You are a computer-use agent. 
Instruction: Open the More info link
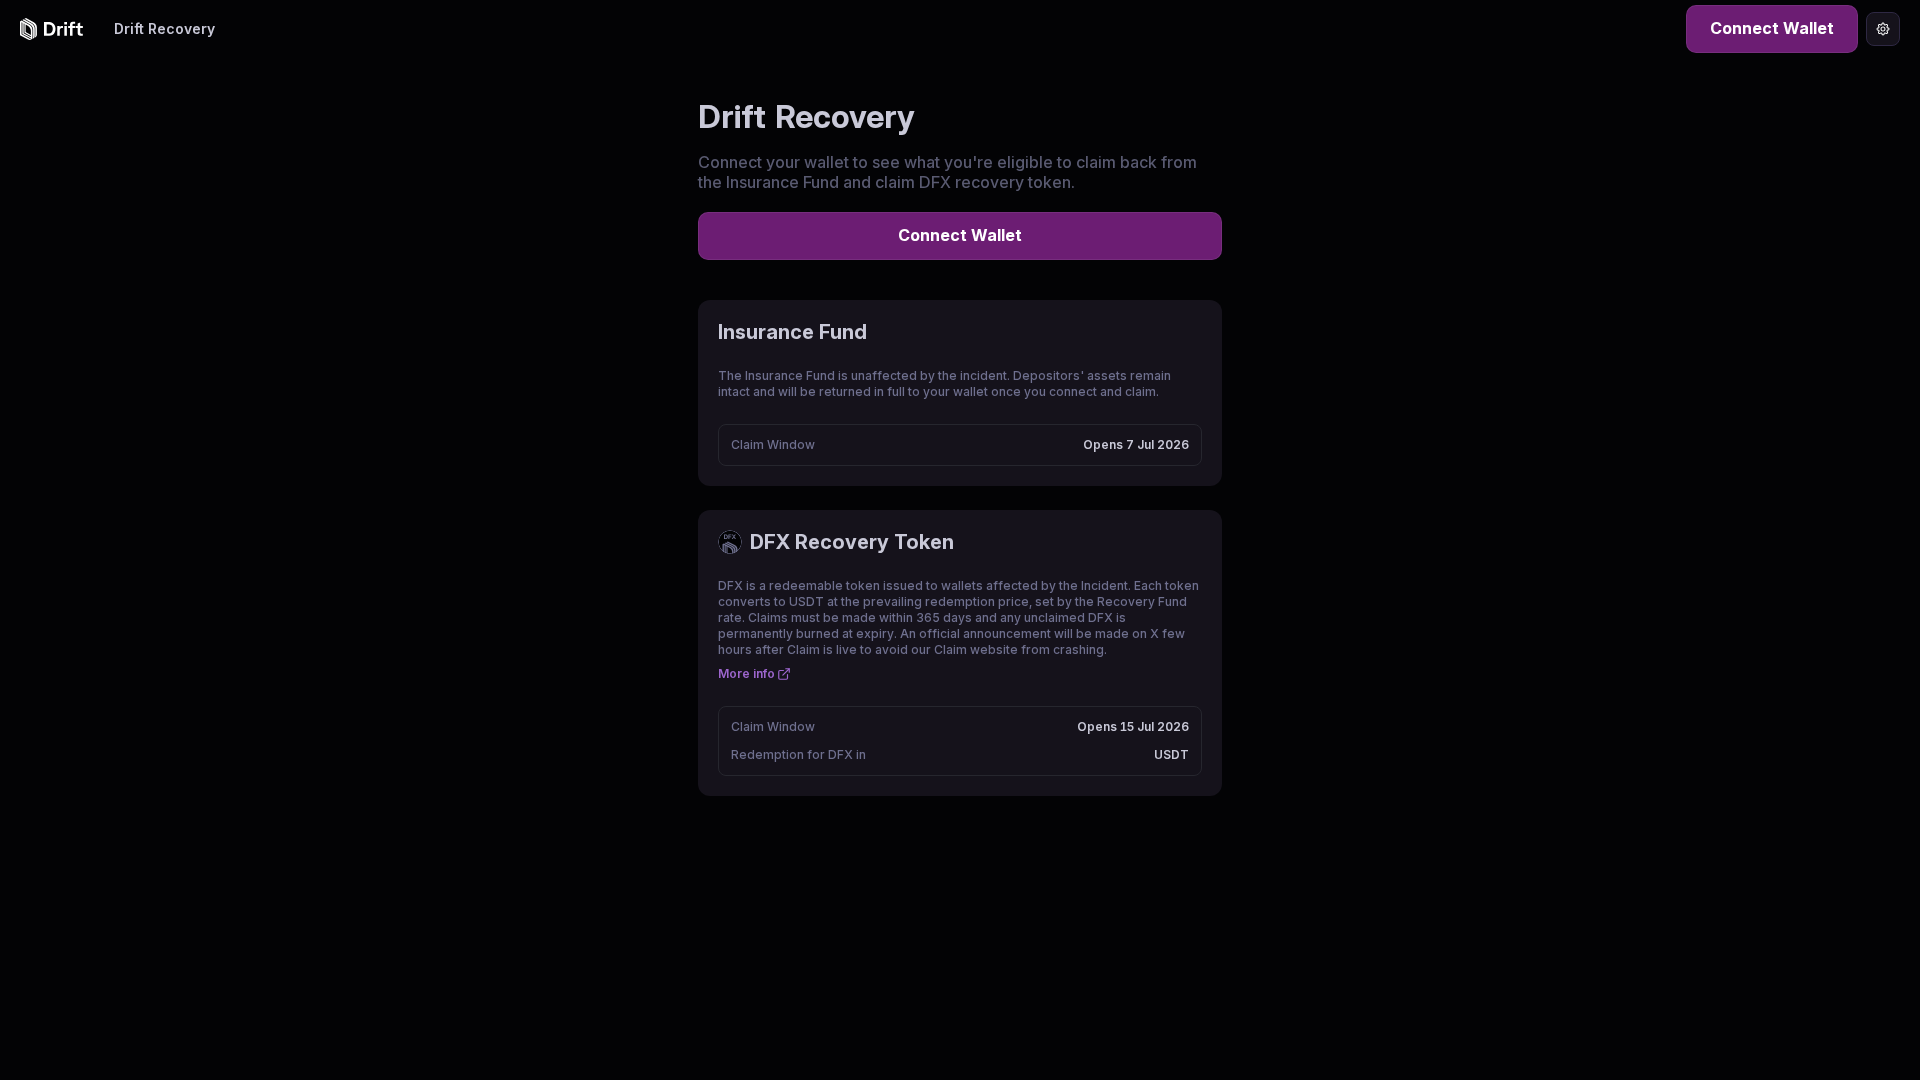coord(753,674)
